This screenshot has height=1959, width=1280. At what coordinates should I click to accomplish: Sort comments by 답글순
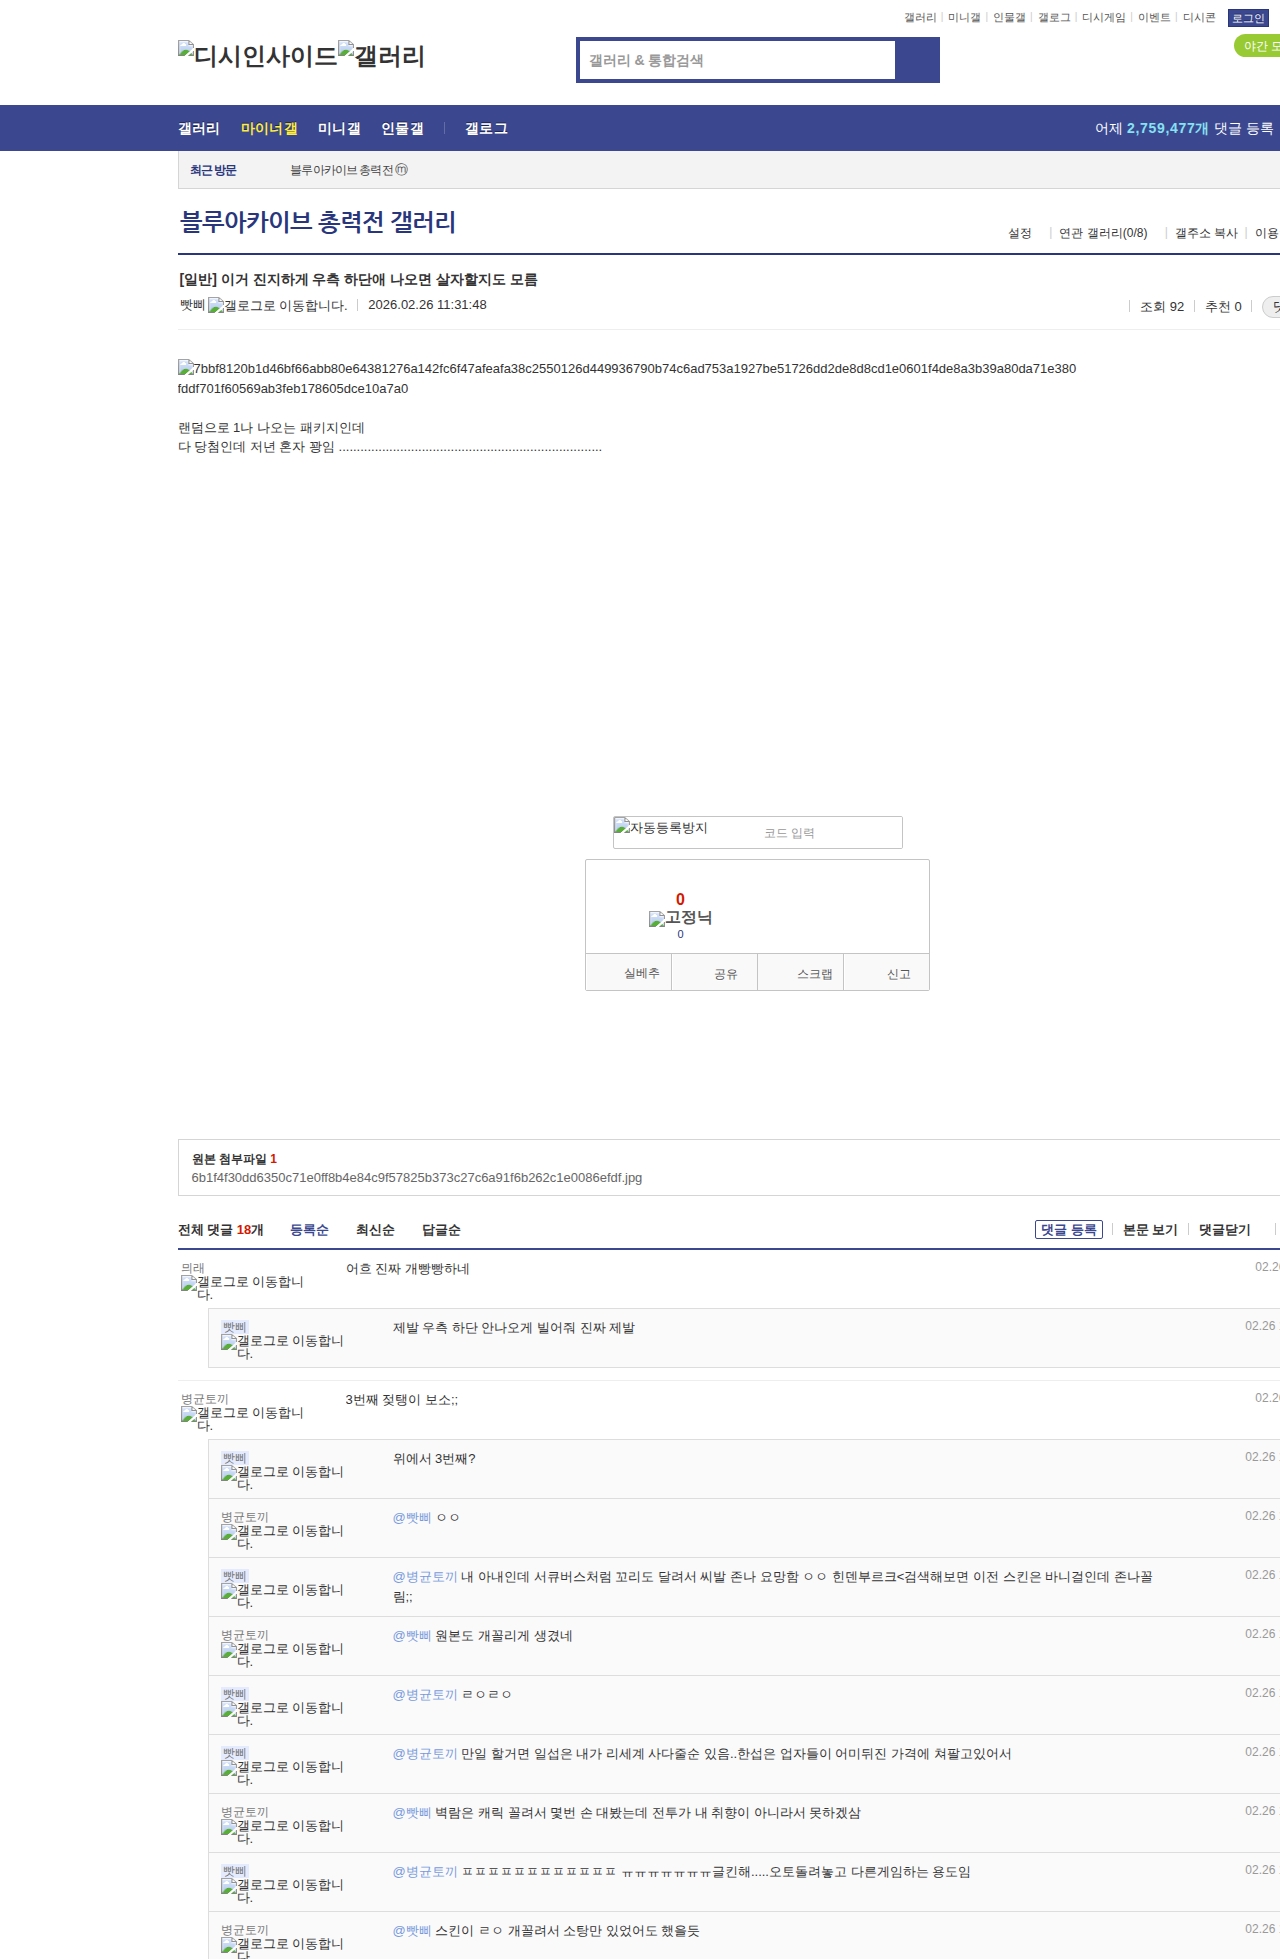coord(441,1230)
